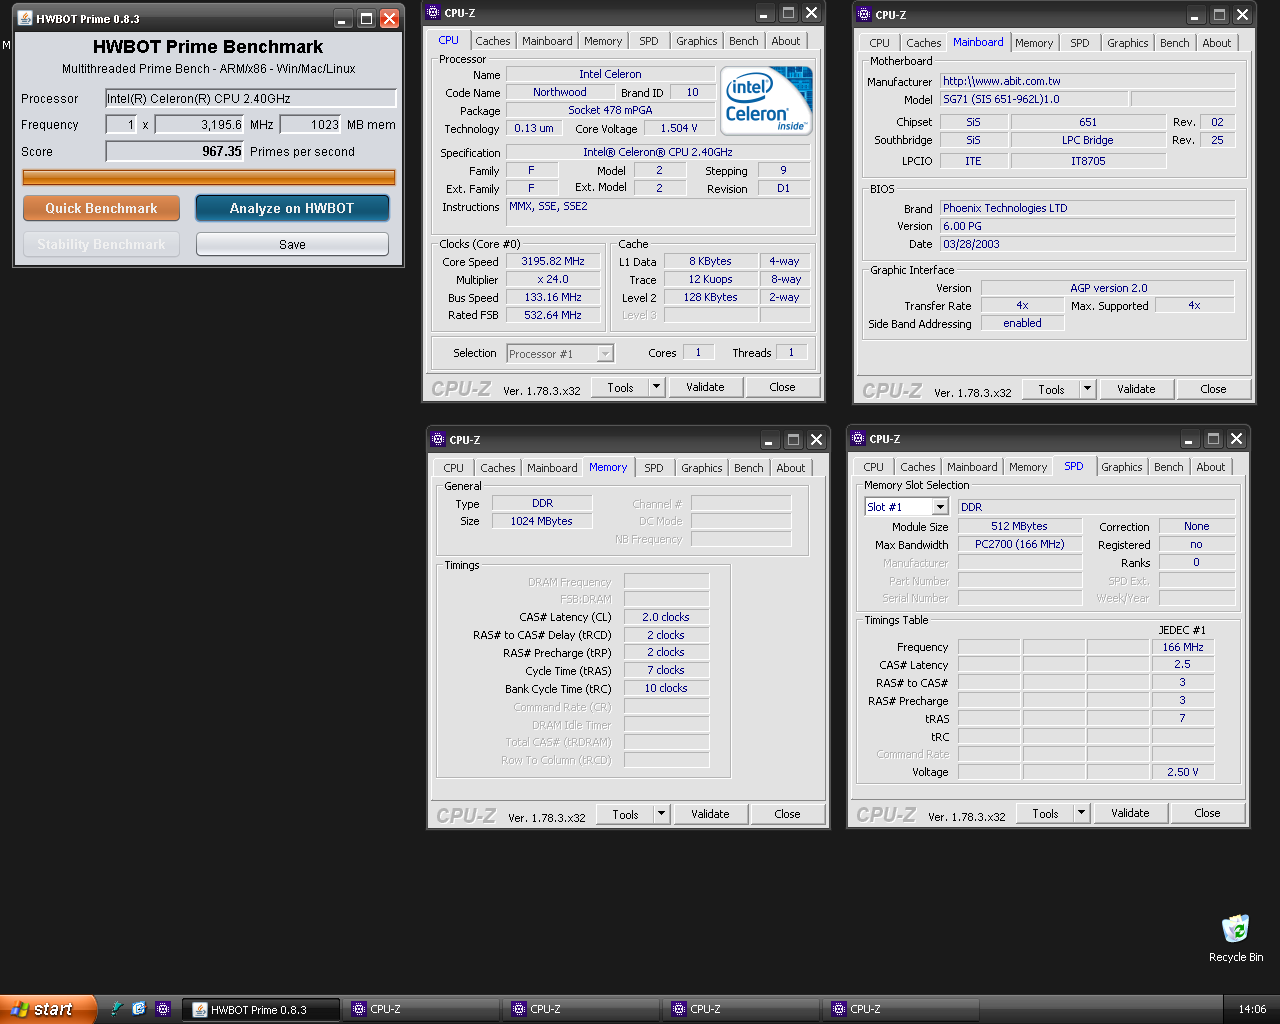Click Validate in the Mainboard window
Image resolution: width=1280 pixels, height=1024 pixels.
click(1136, 389)
